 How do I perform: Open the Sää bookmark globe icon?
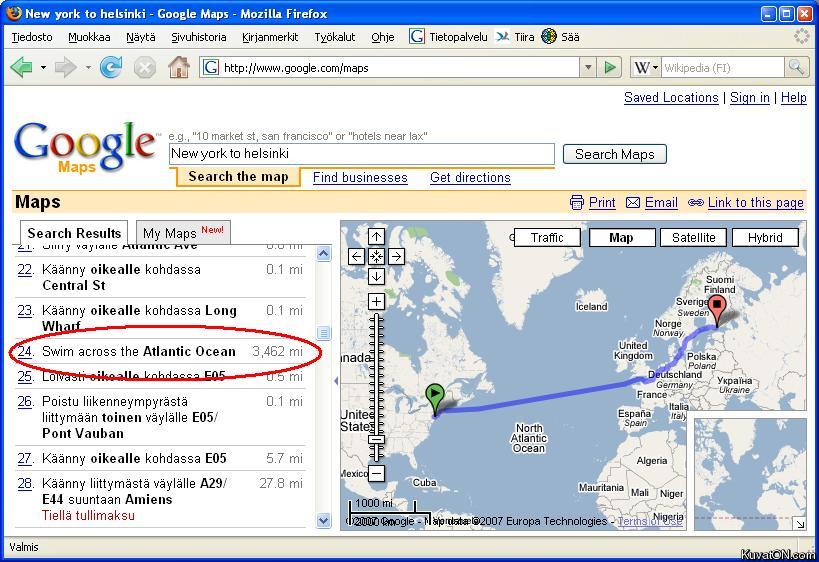tap(548, 37)
